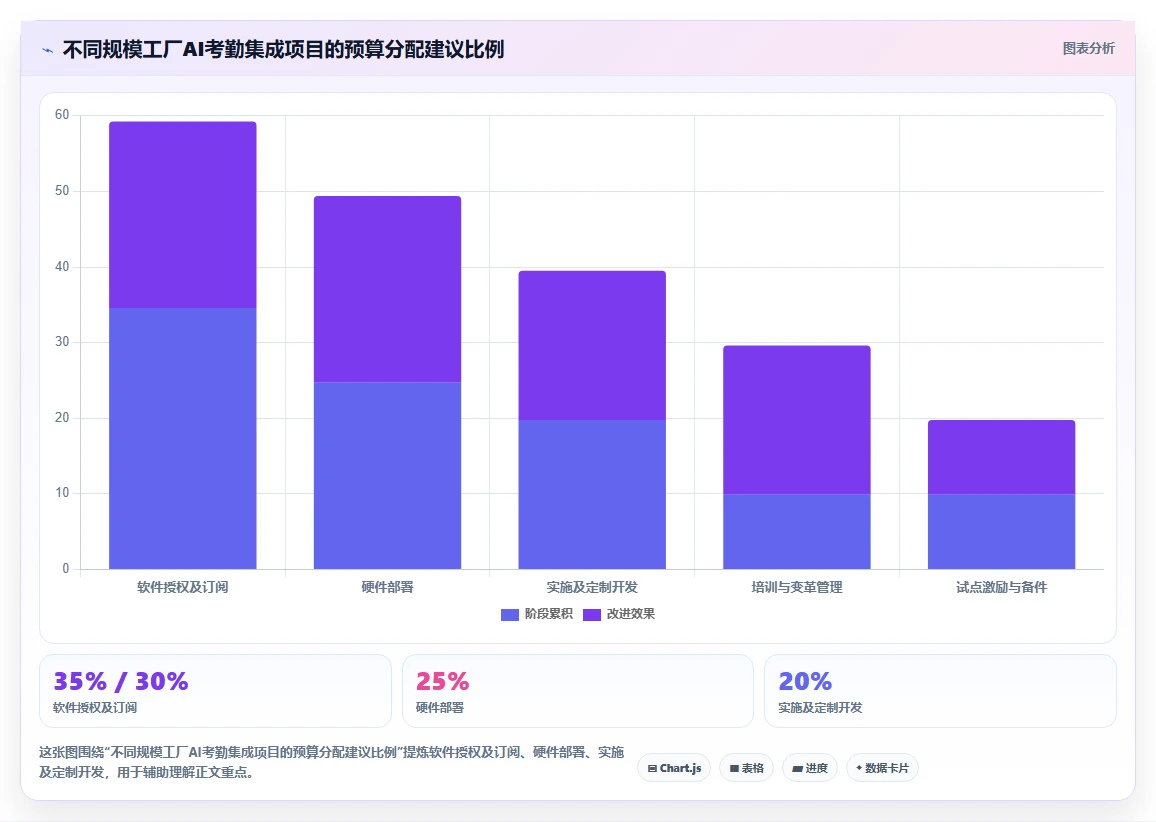This screenshot has width=1156, height=822.
Task: Click the y-axis value 40
Action: 62,267
